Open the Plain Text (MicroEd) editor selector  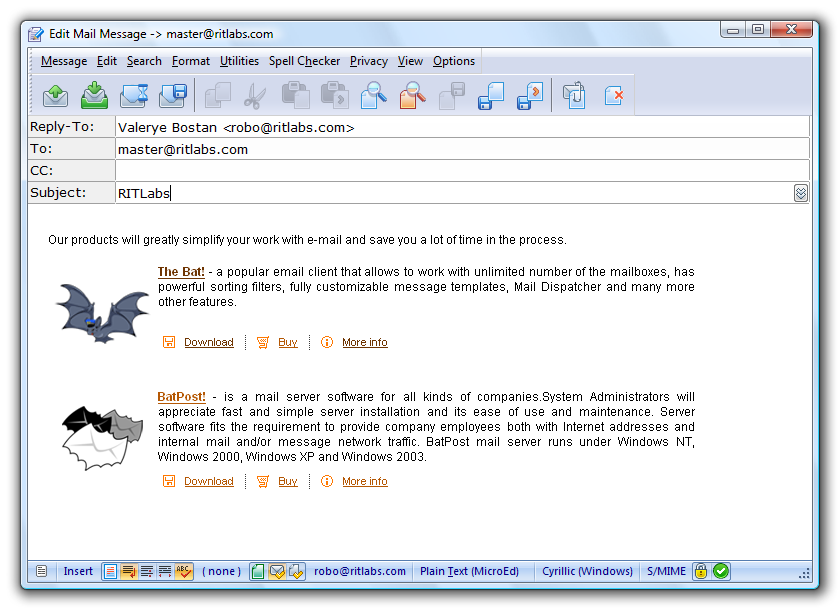click(469, 571)
